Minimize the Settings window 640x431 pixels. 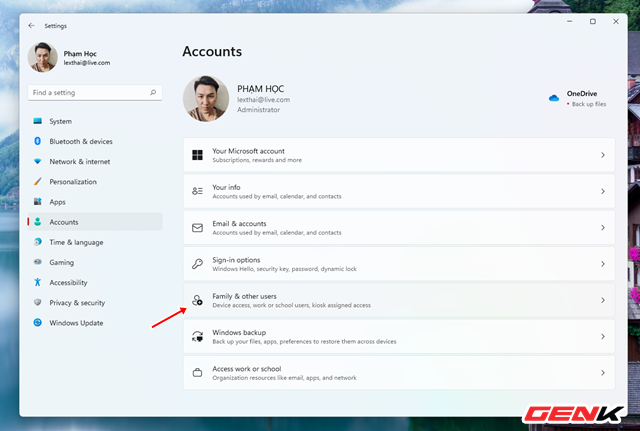click(x=570, y=22)
